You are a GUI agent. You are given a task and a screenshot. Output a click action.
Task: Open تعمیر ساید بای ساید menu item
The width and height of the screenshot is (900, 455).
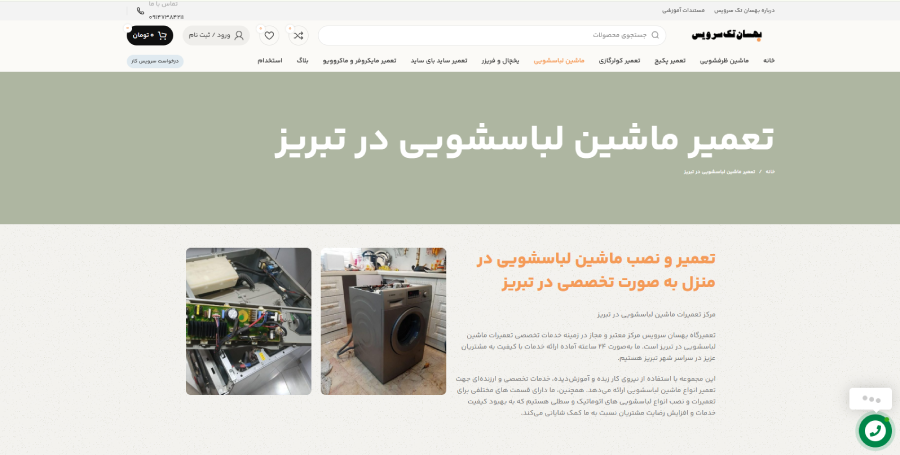439,61
